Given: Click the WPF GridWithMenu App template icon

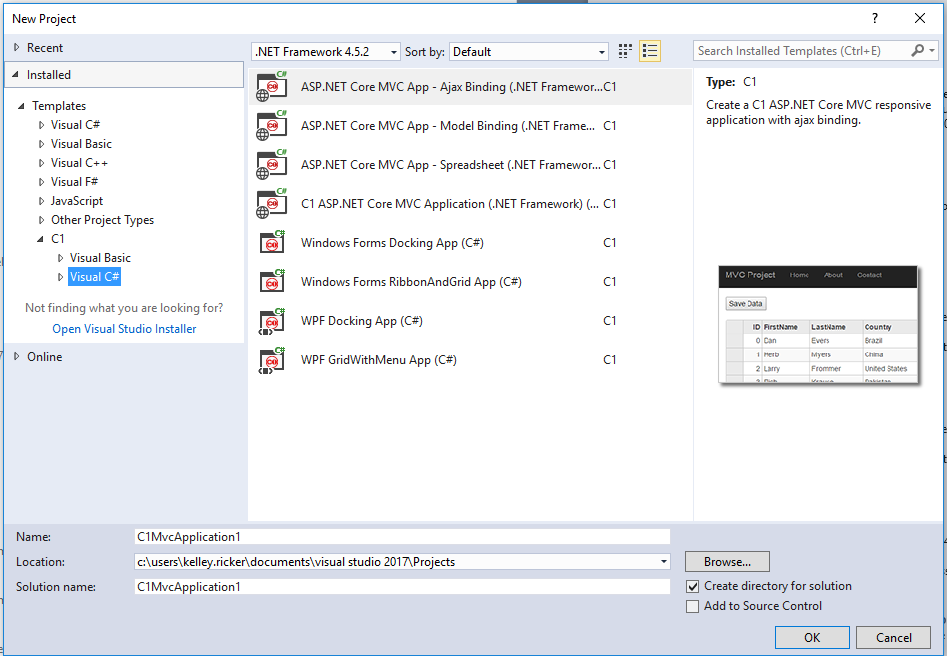Looking at the screenshot, I should click(271, 360).
